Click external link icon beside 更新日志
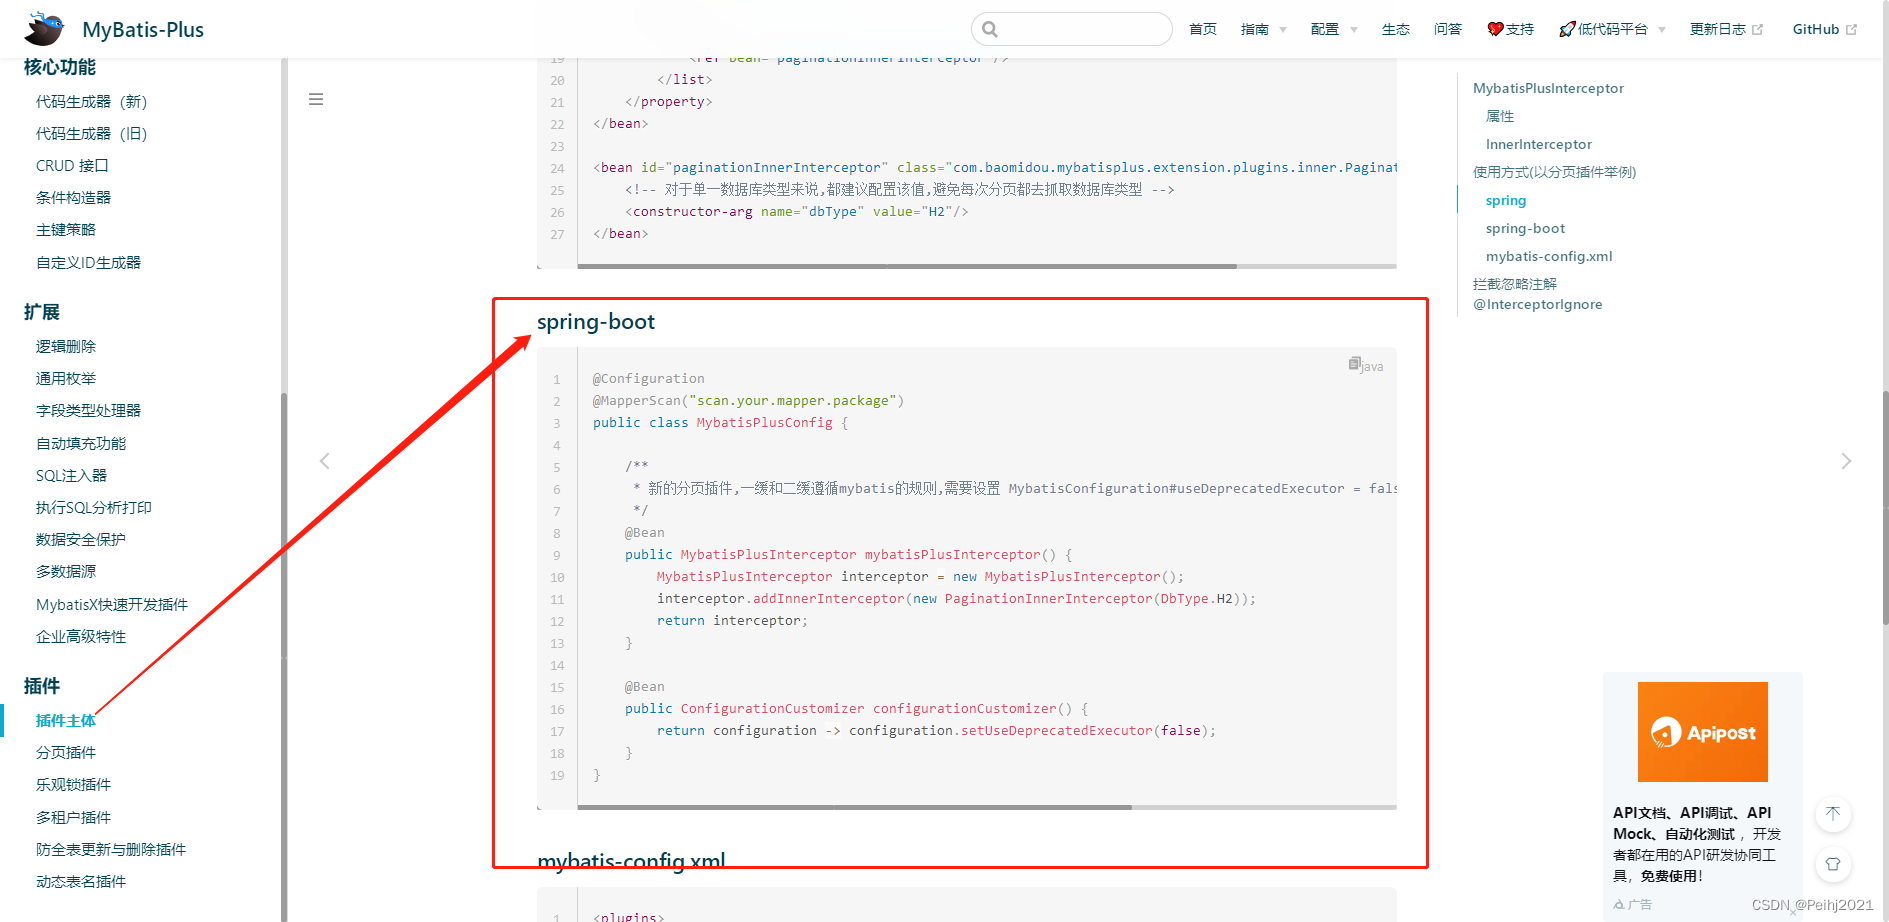The height and width of the screenshot is (922, 1889). 1757,30
